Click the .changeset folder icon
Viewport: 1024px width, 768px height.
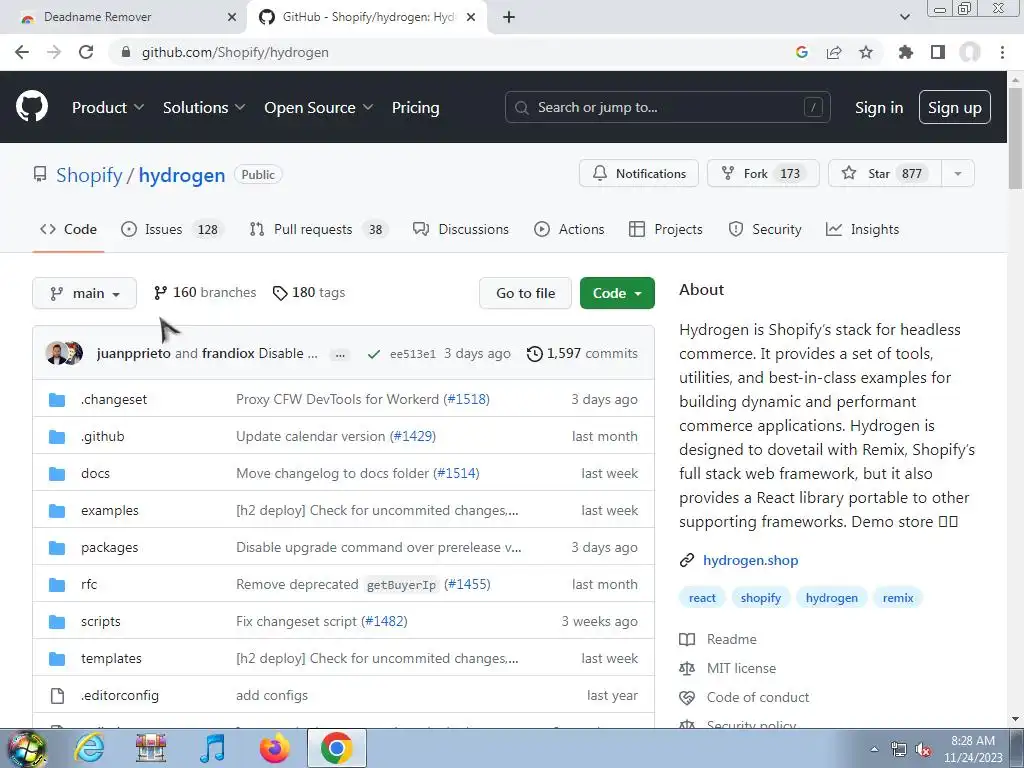[x=57, y=400]
